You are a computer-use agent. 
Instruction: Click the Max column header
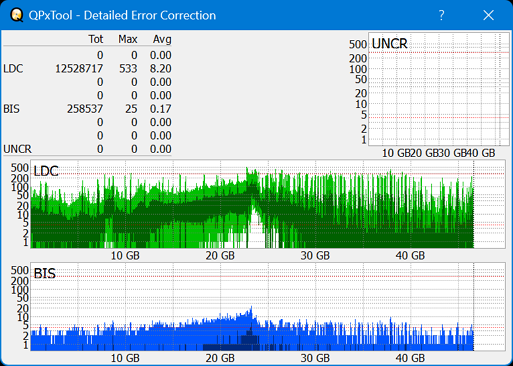128,39
